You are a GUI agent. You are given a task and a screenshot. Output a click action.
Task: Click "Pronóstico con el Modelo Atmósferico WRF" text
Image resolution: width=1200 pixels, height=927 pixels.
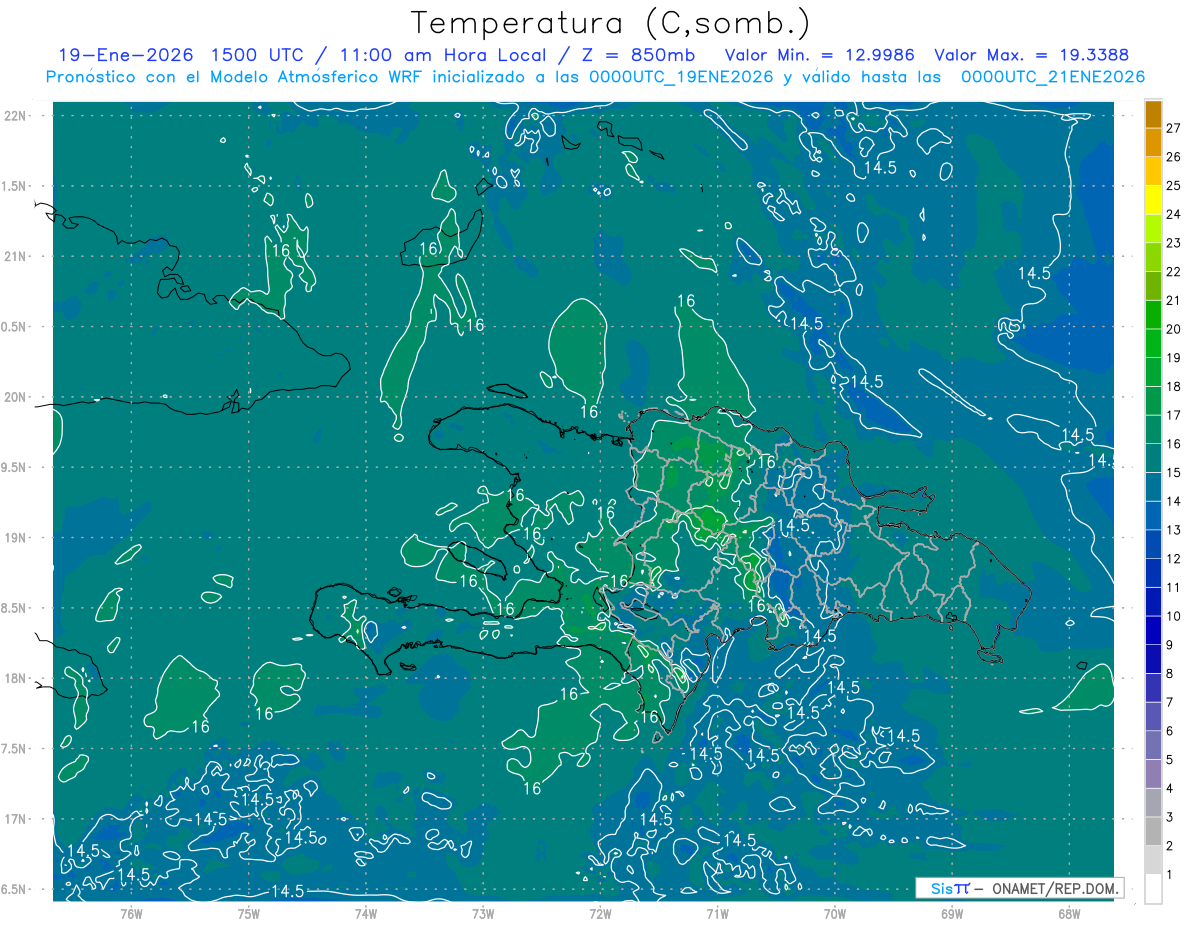coord(236,77)
